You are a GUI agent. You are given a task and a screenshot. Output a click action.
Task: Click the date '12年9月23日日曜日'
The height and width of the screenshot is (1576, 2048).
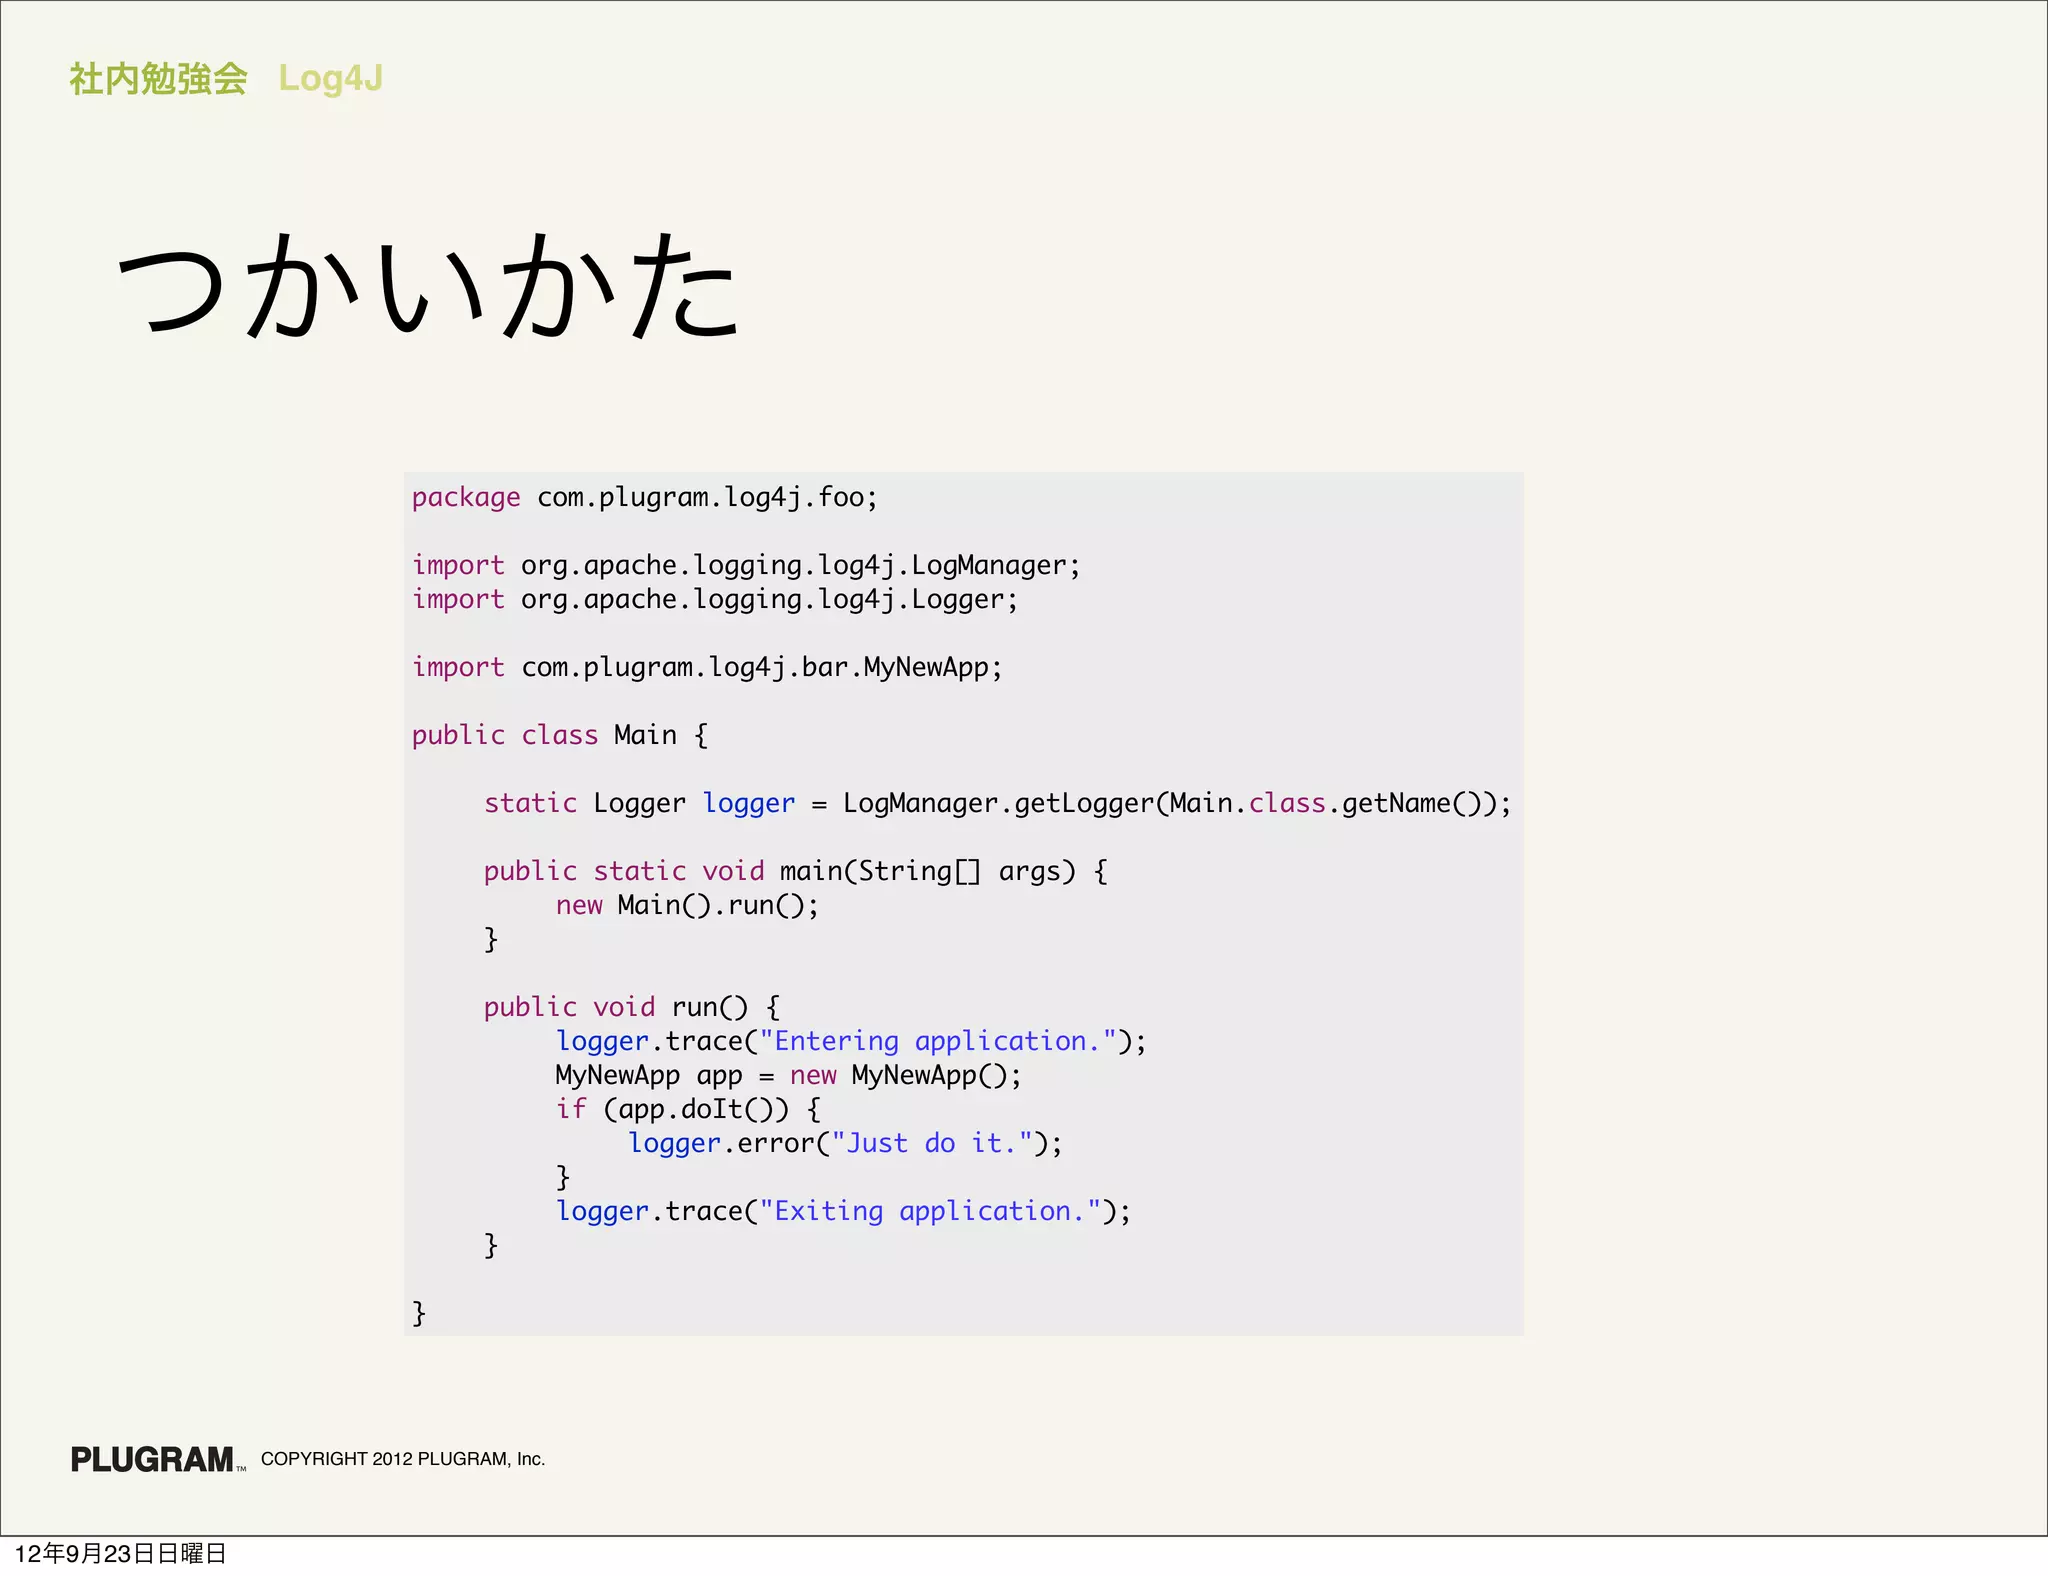coord(121,1554)
